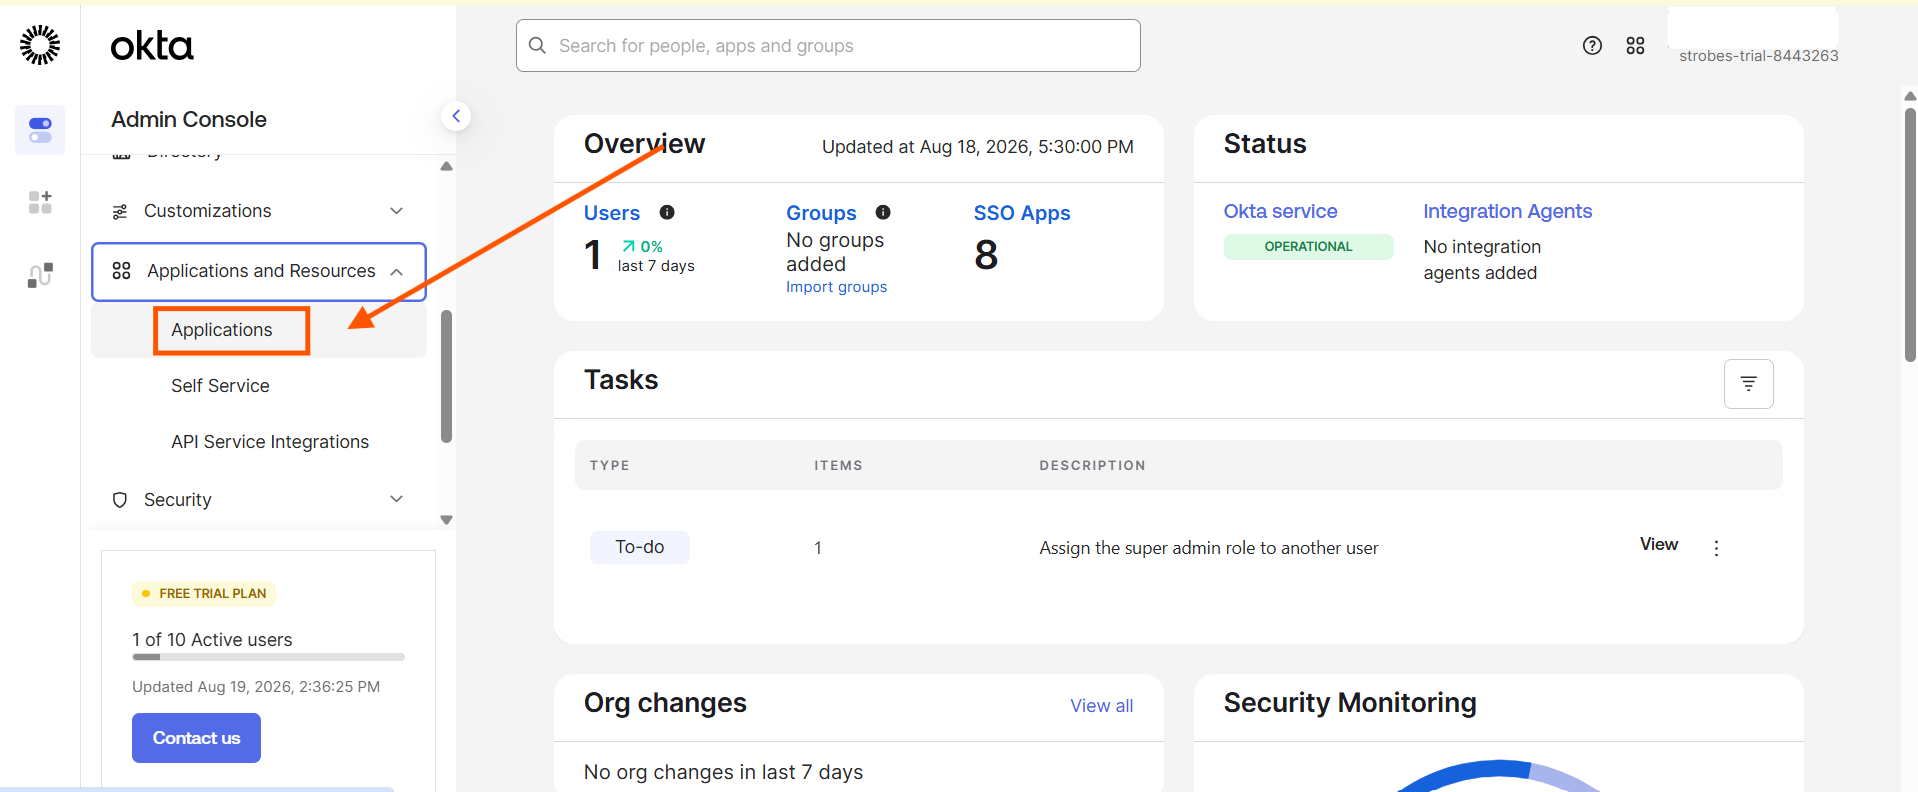
Task: Click the To-do type badge
Action: (640, 547)
